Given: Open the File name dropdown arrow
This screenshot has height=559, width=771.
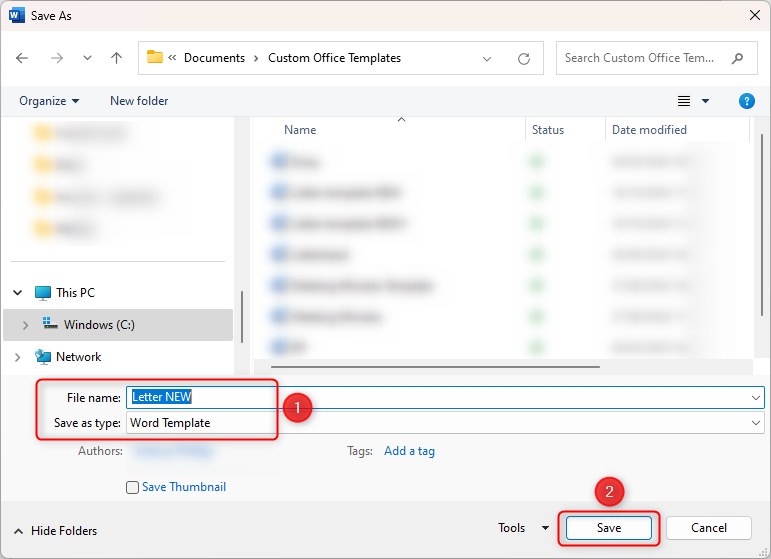Looking at the screenshot, I should 756,397.
